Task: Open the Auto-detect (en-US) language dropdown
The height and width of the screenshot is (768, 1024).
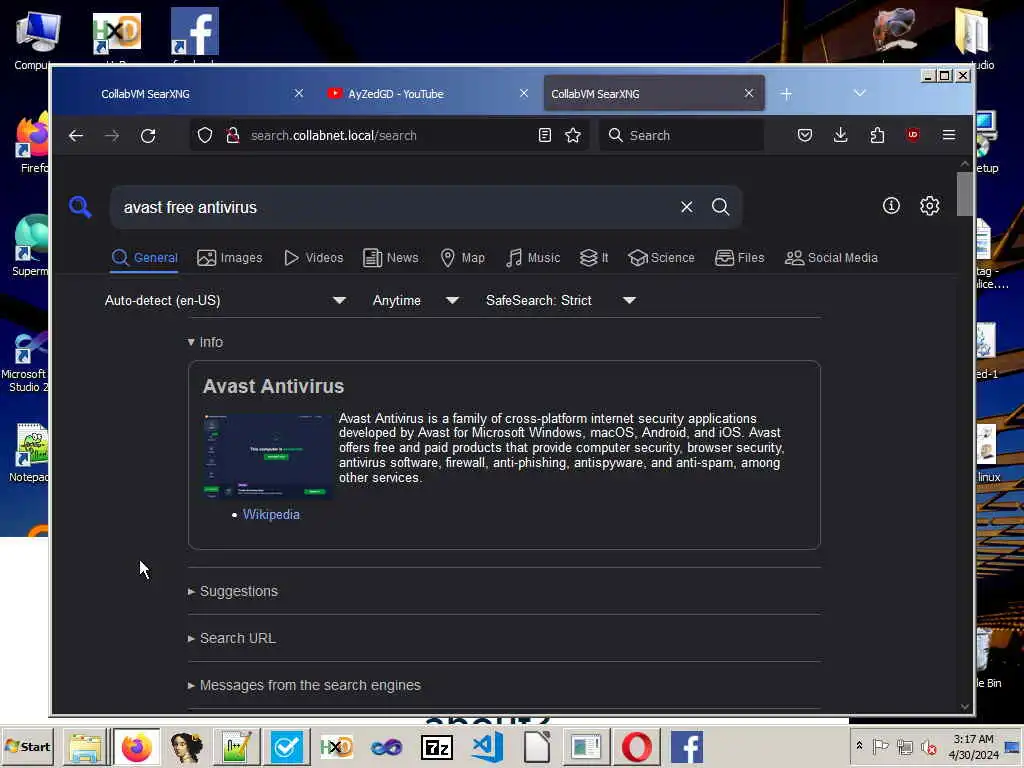Action: pyautogui.click(x=225, y=300)
